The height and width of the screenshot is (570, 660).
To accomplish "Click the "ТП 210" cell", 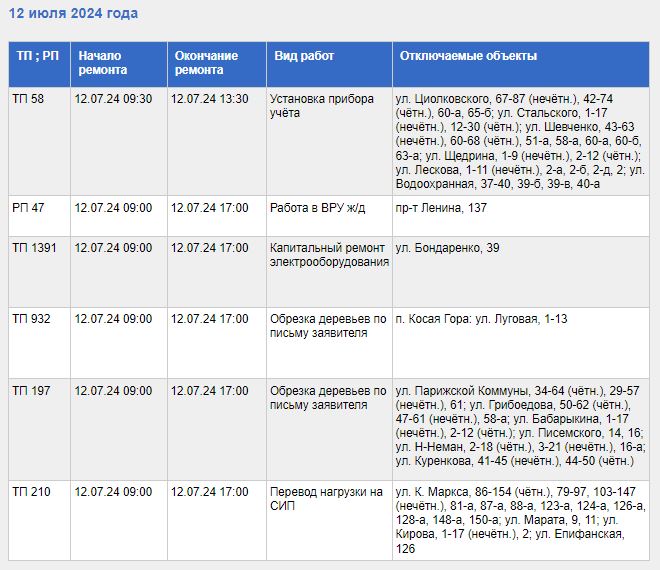I will (x=31, y=492).
